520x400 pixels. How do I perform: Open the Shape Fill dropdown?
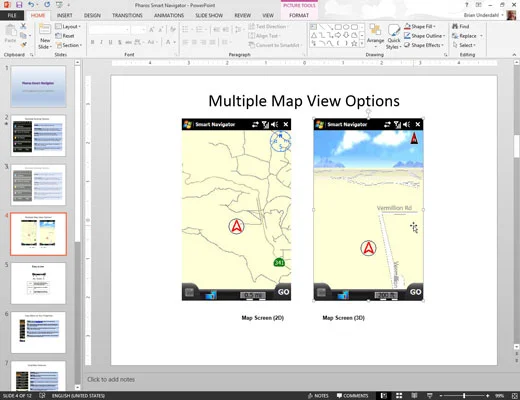420,26
